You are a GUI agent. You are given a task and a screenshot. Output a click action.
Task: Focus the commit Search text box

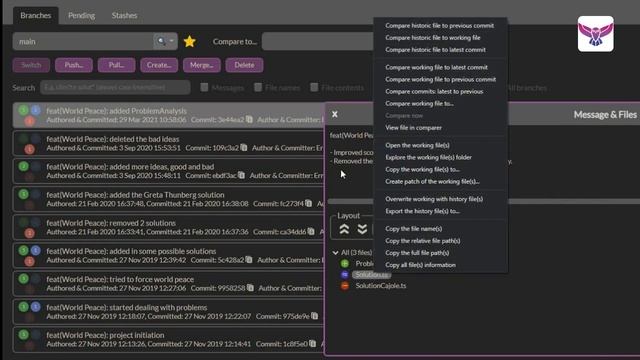click(115, 87)
